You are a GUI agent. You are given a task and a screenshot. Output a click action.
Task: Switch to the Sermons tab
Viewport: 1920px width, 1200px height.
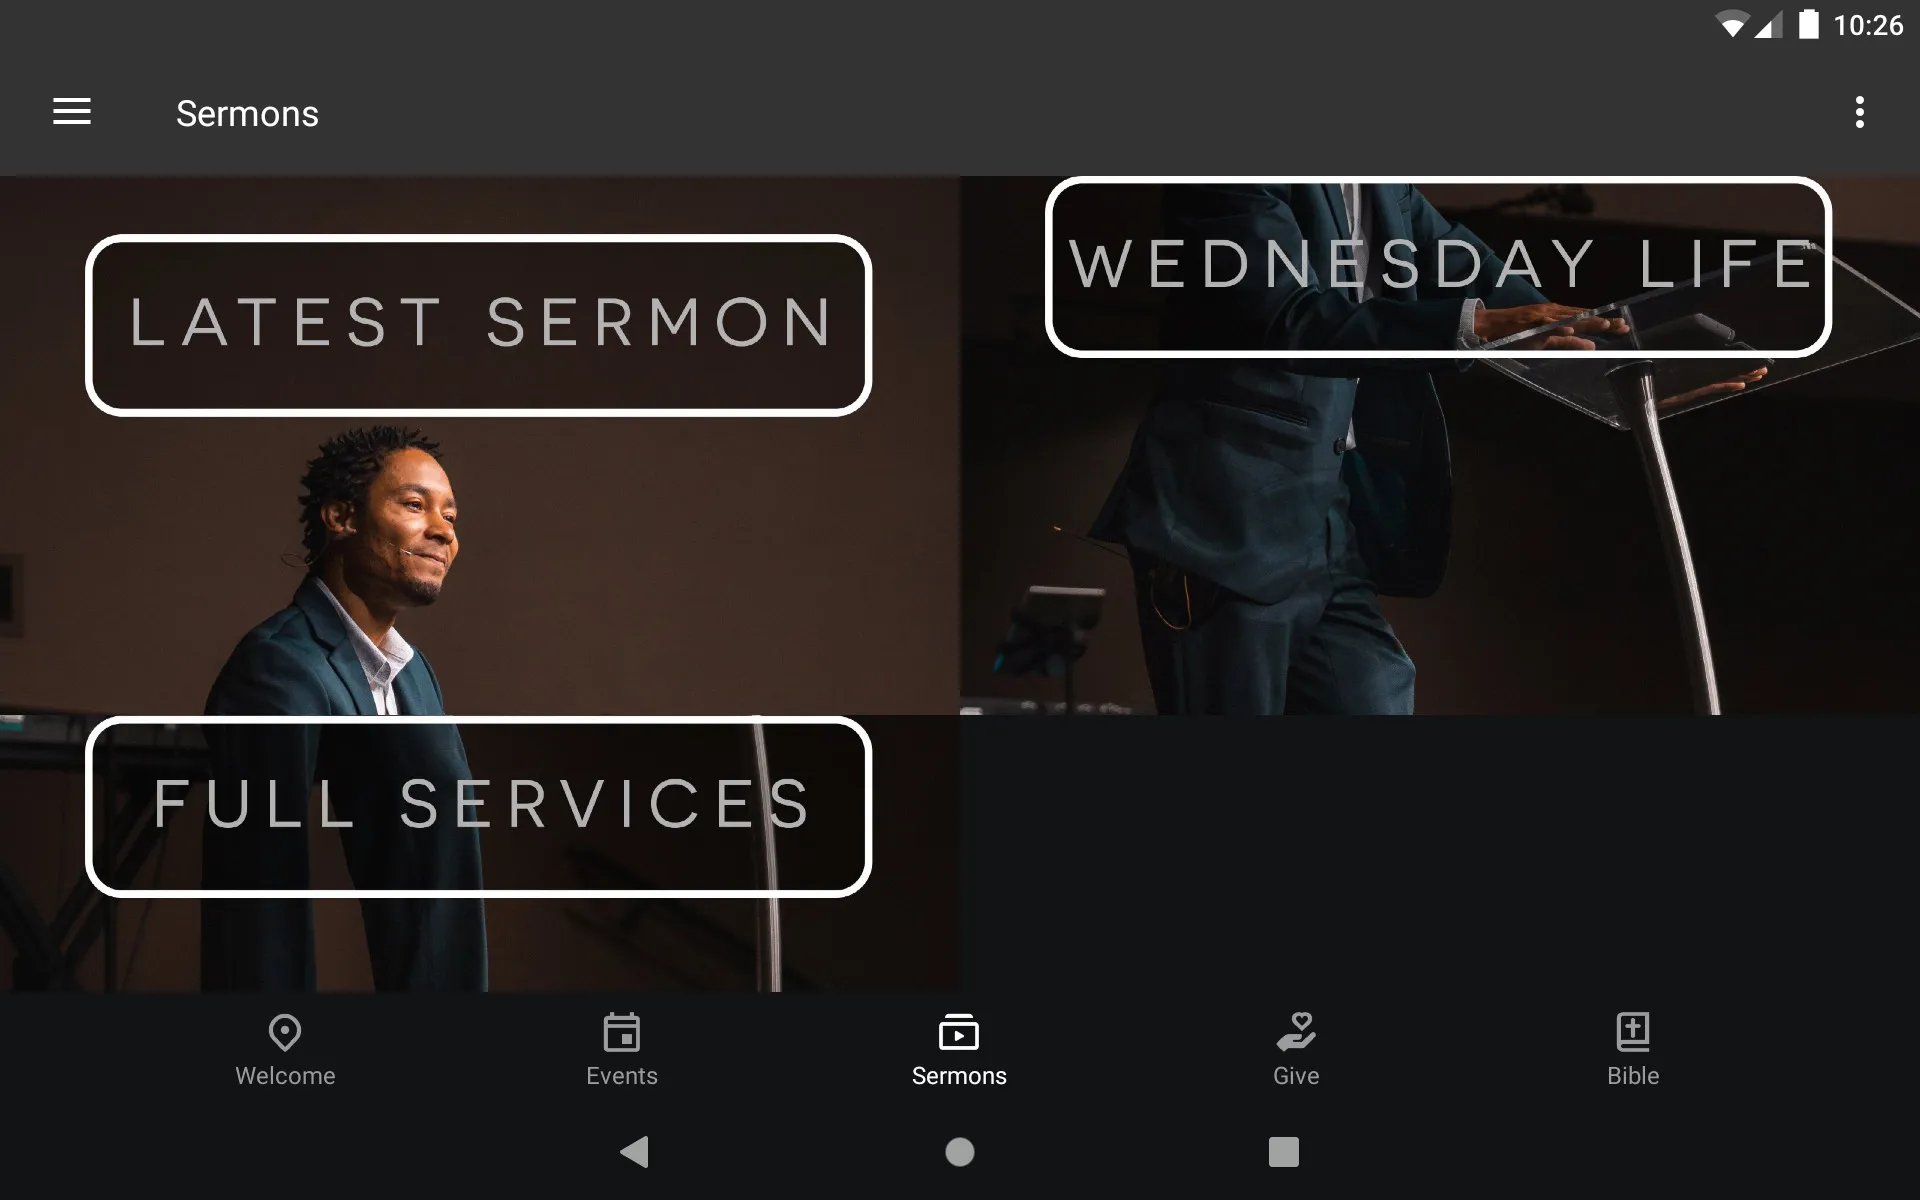click(959, 1049)
